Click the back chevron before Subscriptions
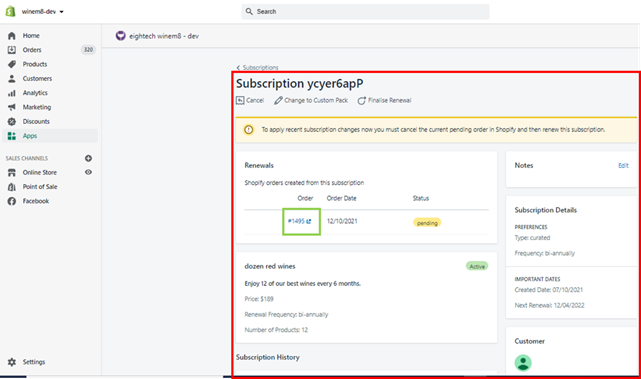Screen dimensions: 641x379 (x=238, y=68)
